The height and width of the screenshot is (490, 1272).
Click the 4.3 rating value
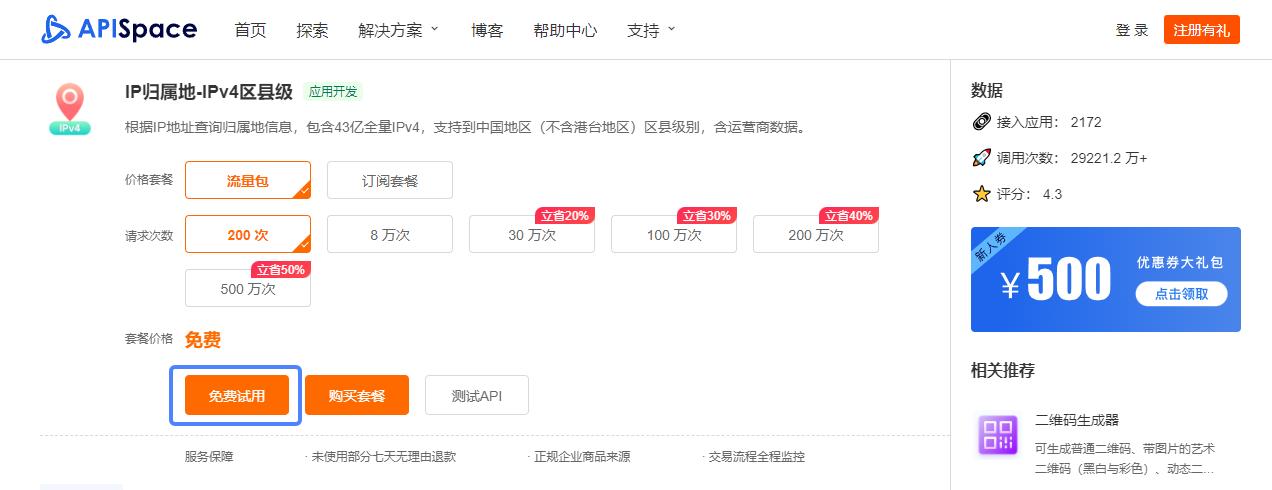1053,194
